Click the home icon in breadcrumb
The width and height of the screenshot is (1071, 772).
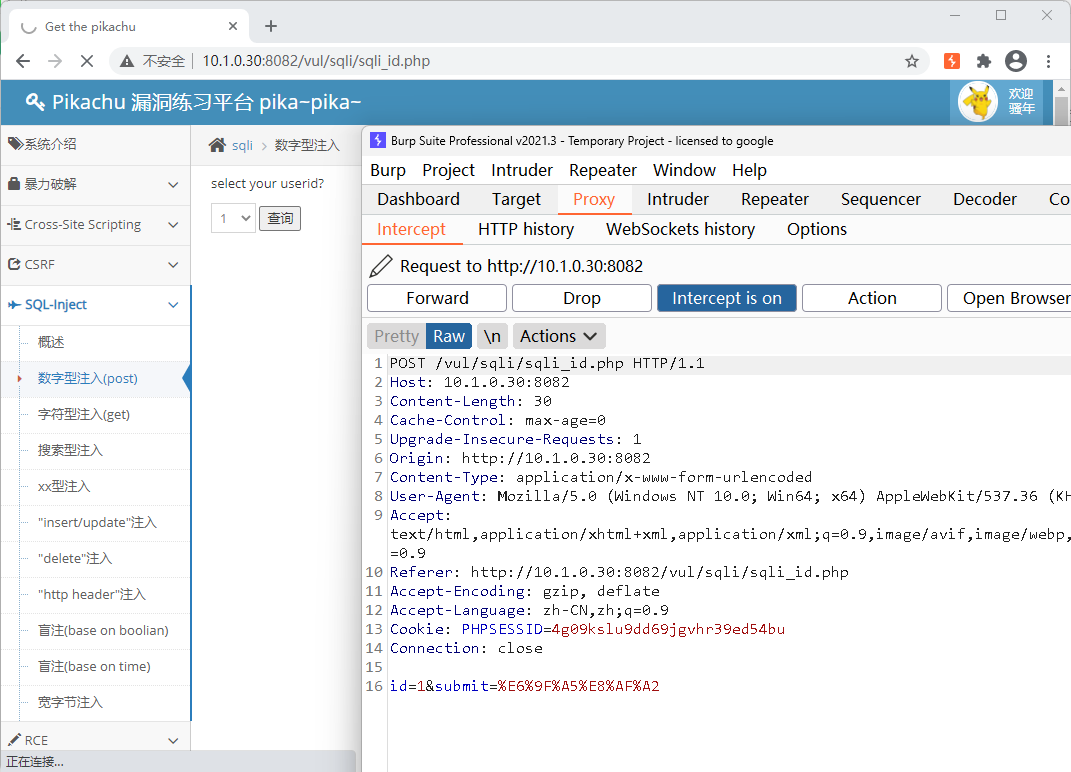217,146
